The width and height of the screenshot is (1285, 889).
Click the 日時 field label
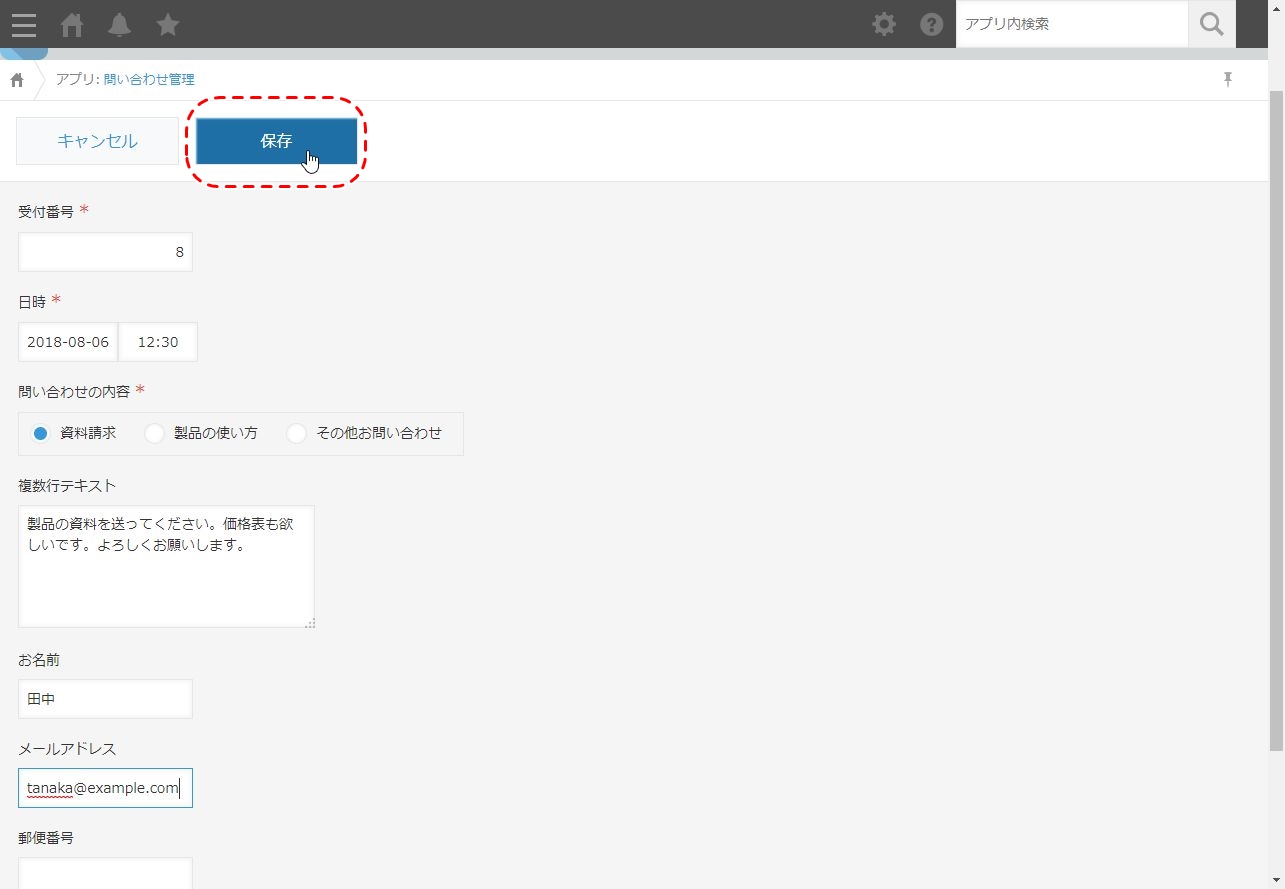[32, 302]
